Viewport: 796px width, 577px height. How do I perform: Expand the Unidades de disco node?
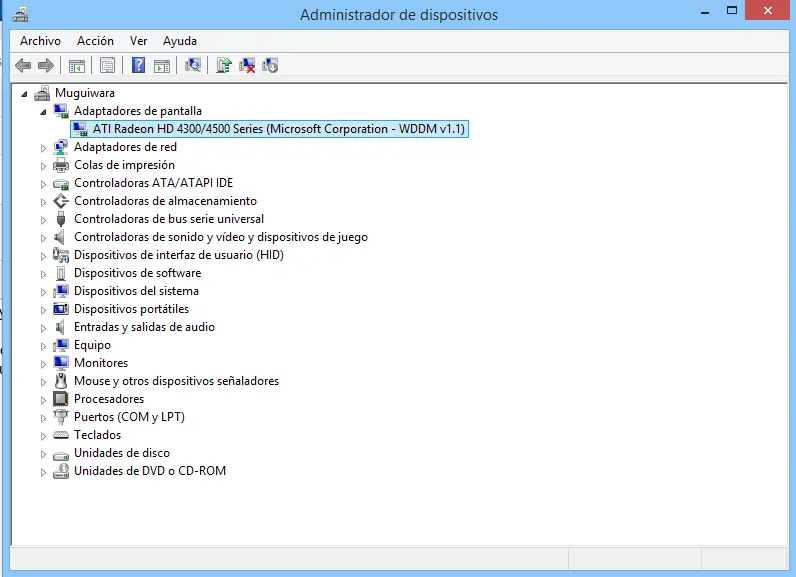point(43,454)
